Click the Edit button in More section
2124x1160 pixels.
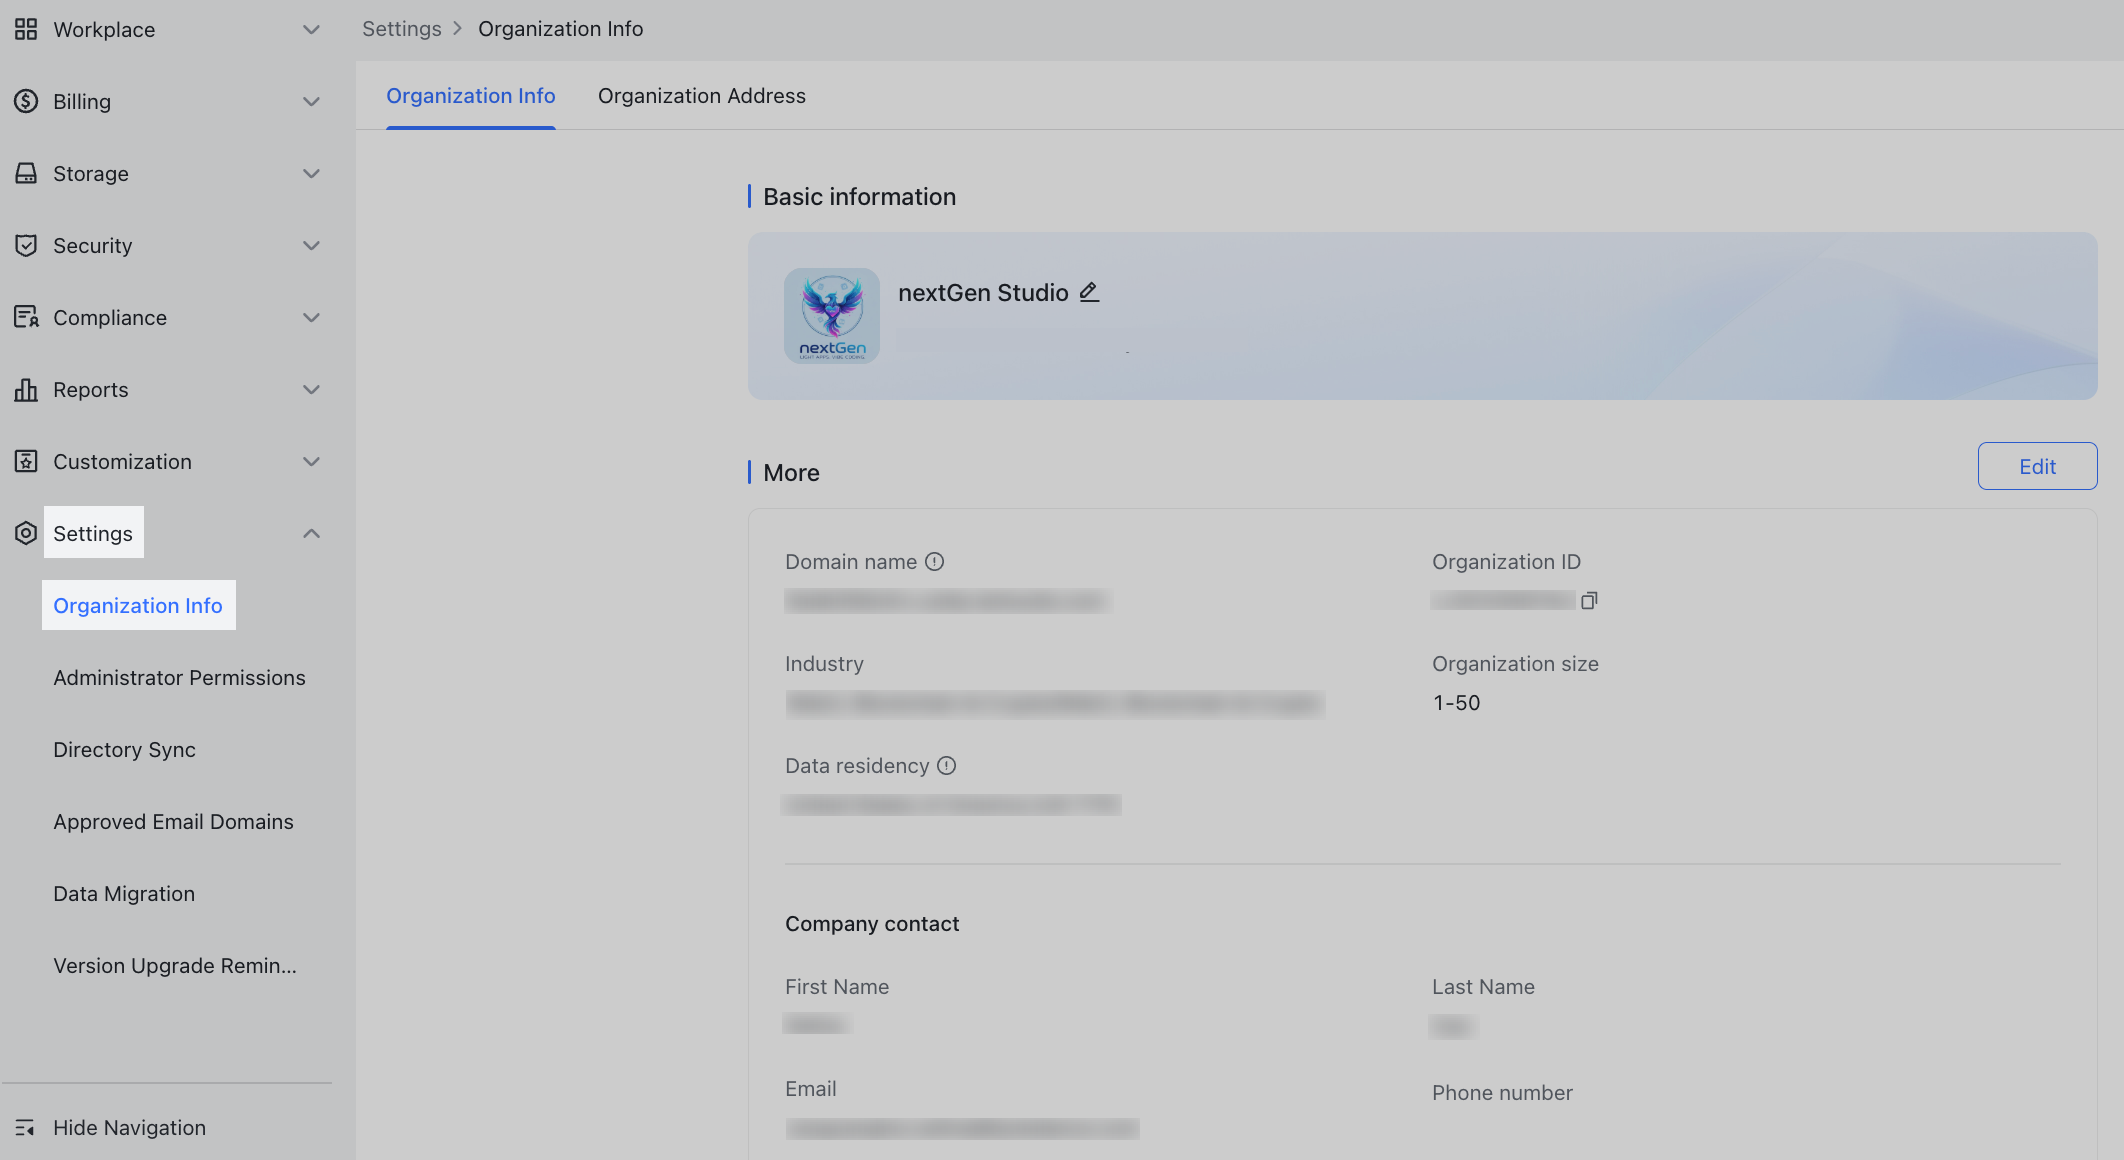pos(2037,466)
